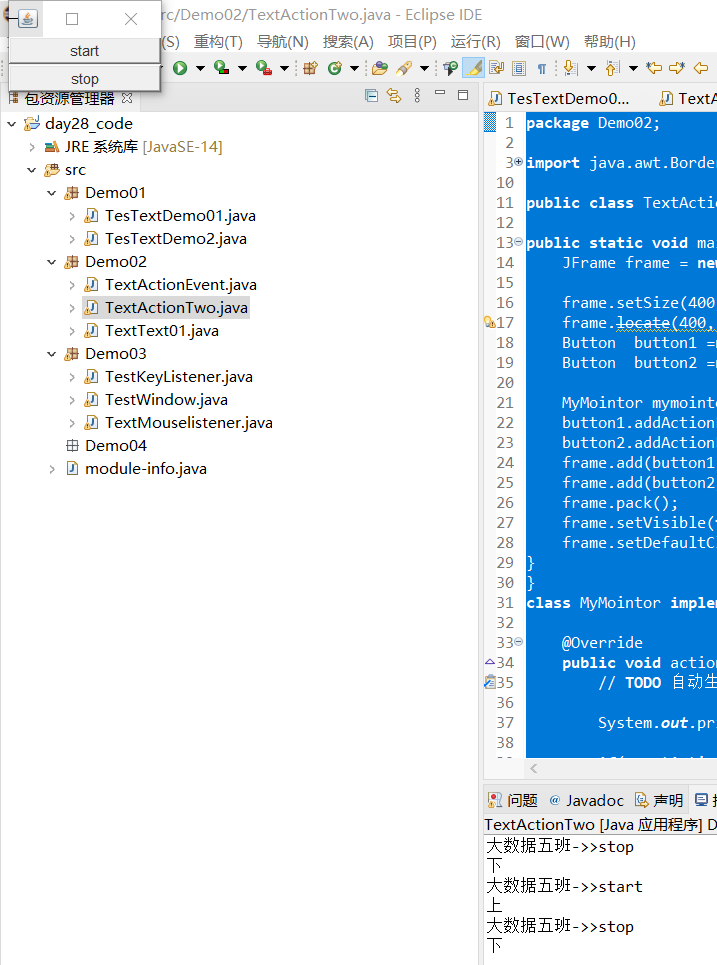Image resolution: width=717 pixels, height=965 pixels.
Task: Close the 包资源管理器 view tab
Action: tap(127, 98)
